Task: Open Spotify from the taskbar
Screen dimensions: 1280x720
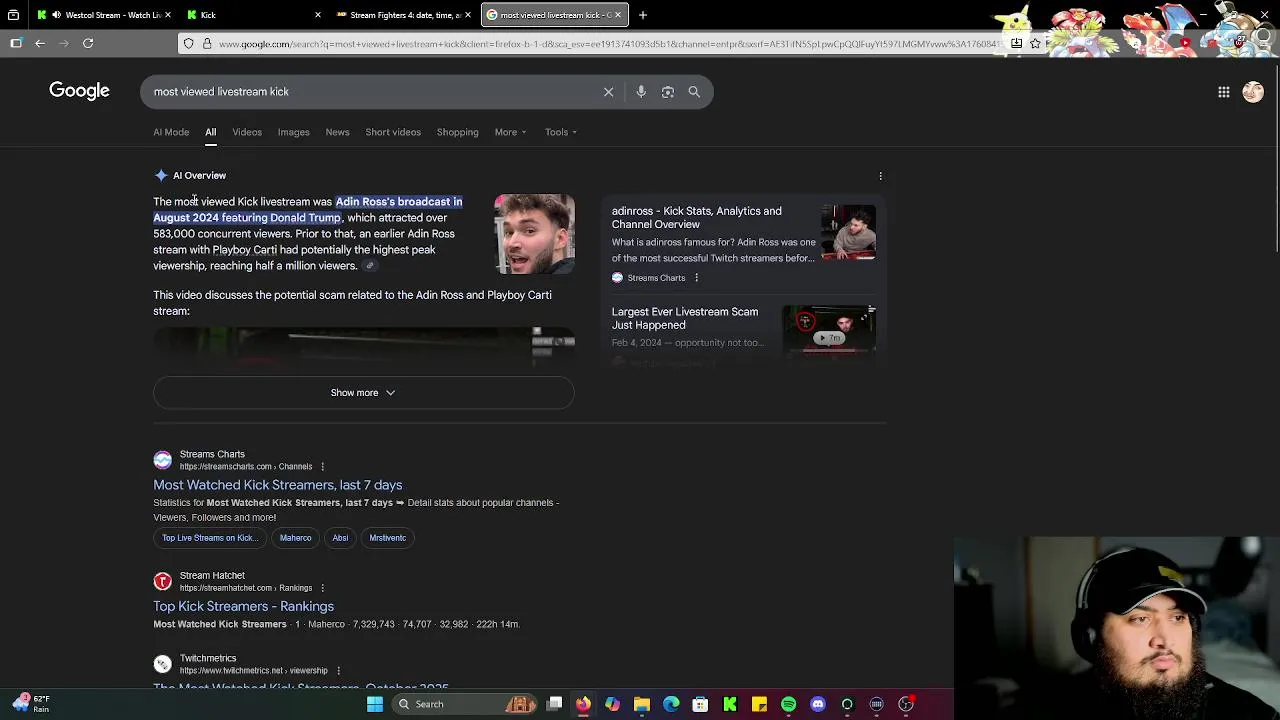Action: point(788,704)
